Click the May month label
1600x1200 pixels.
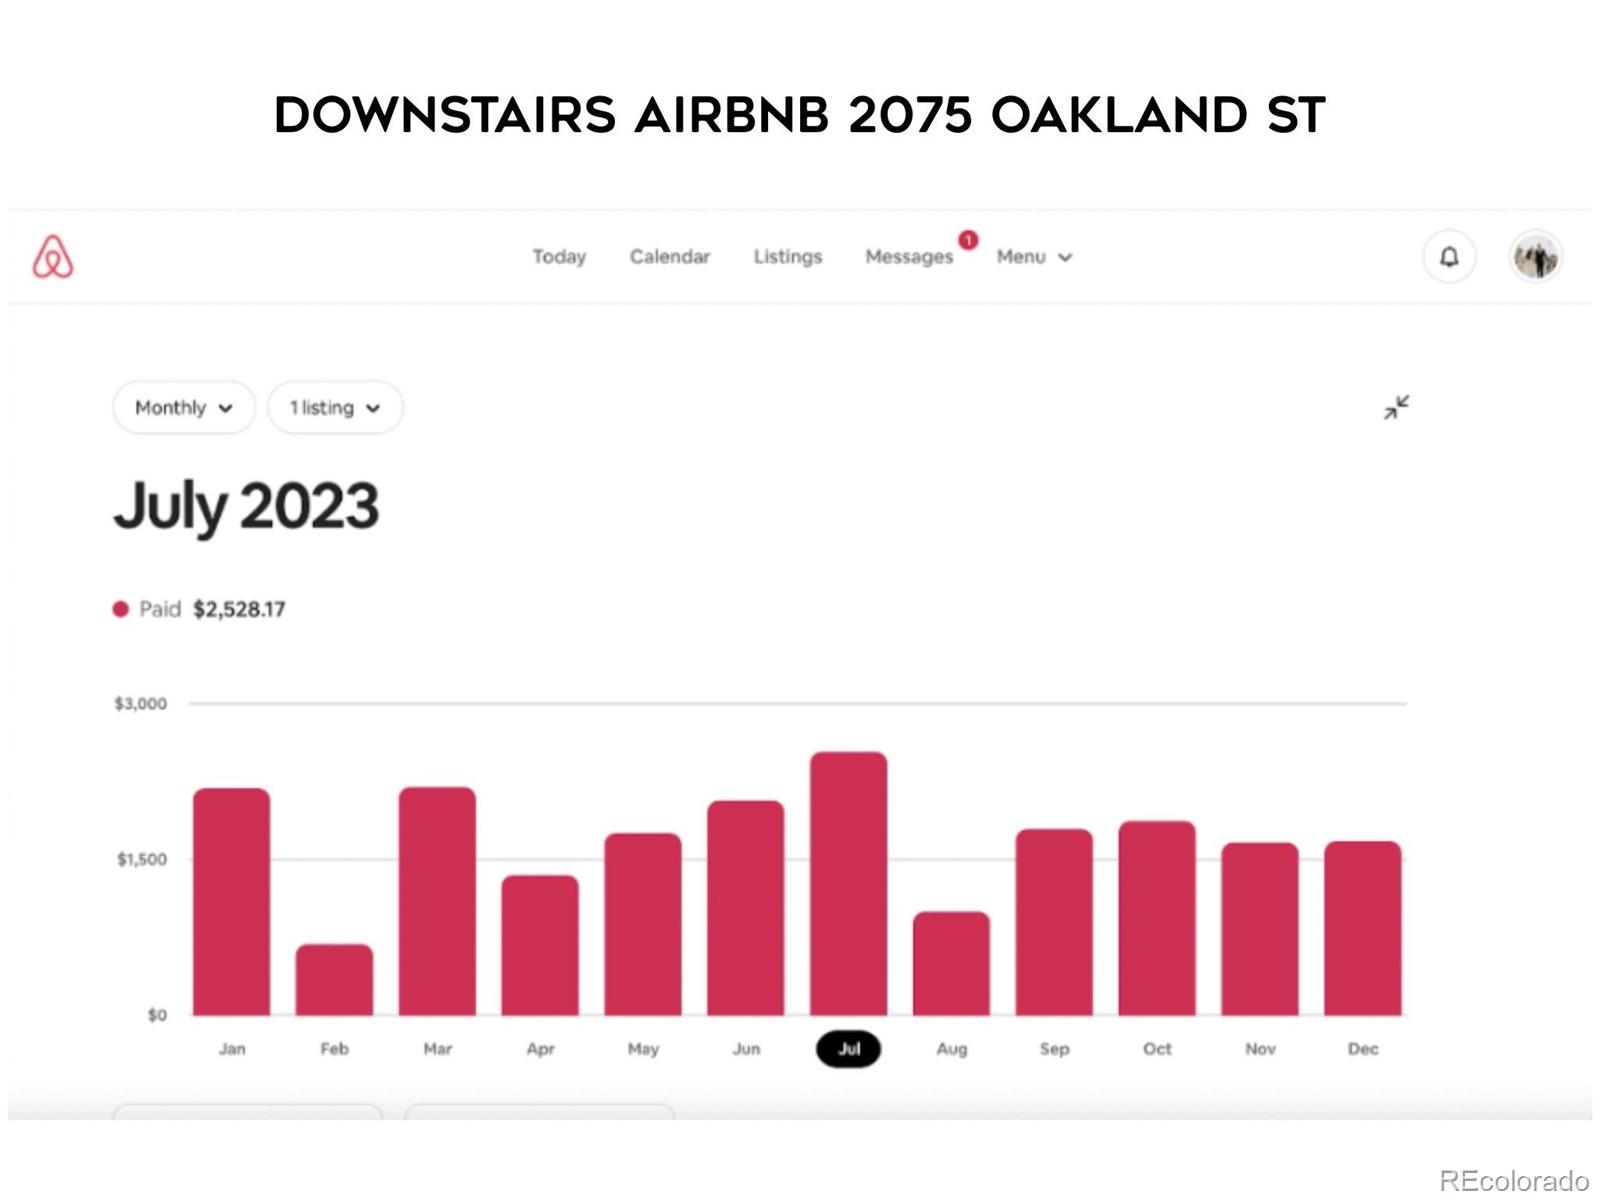tap(643, 1049)
